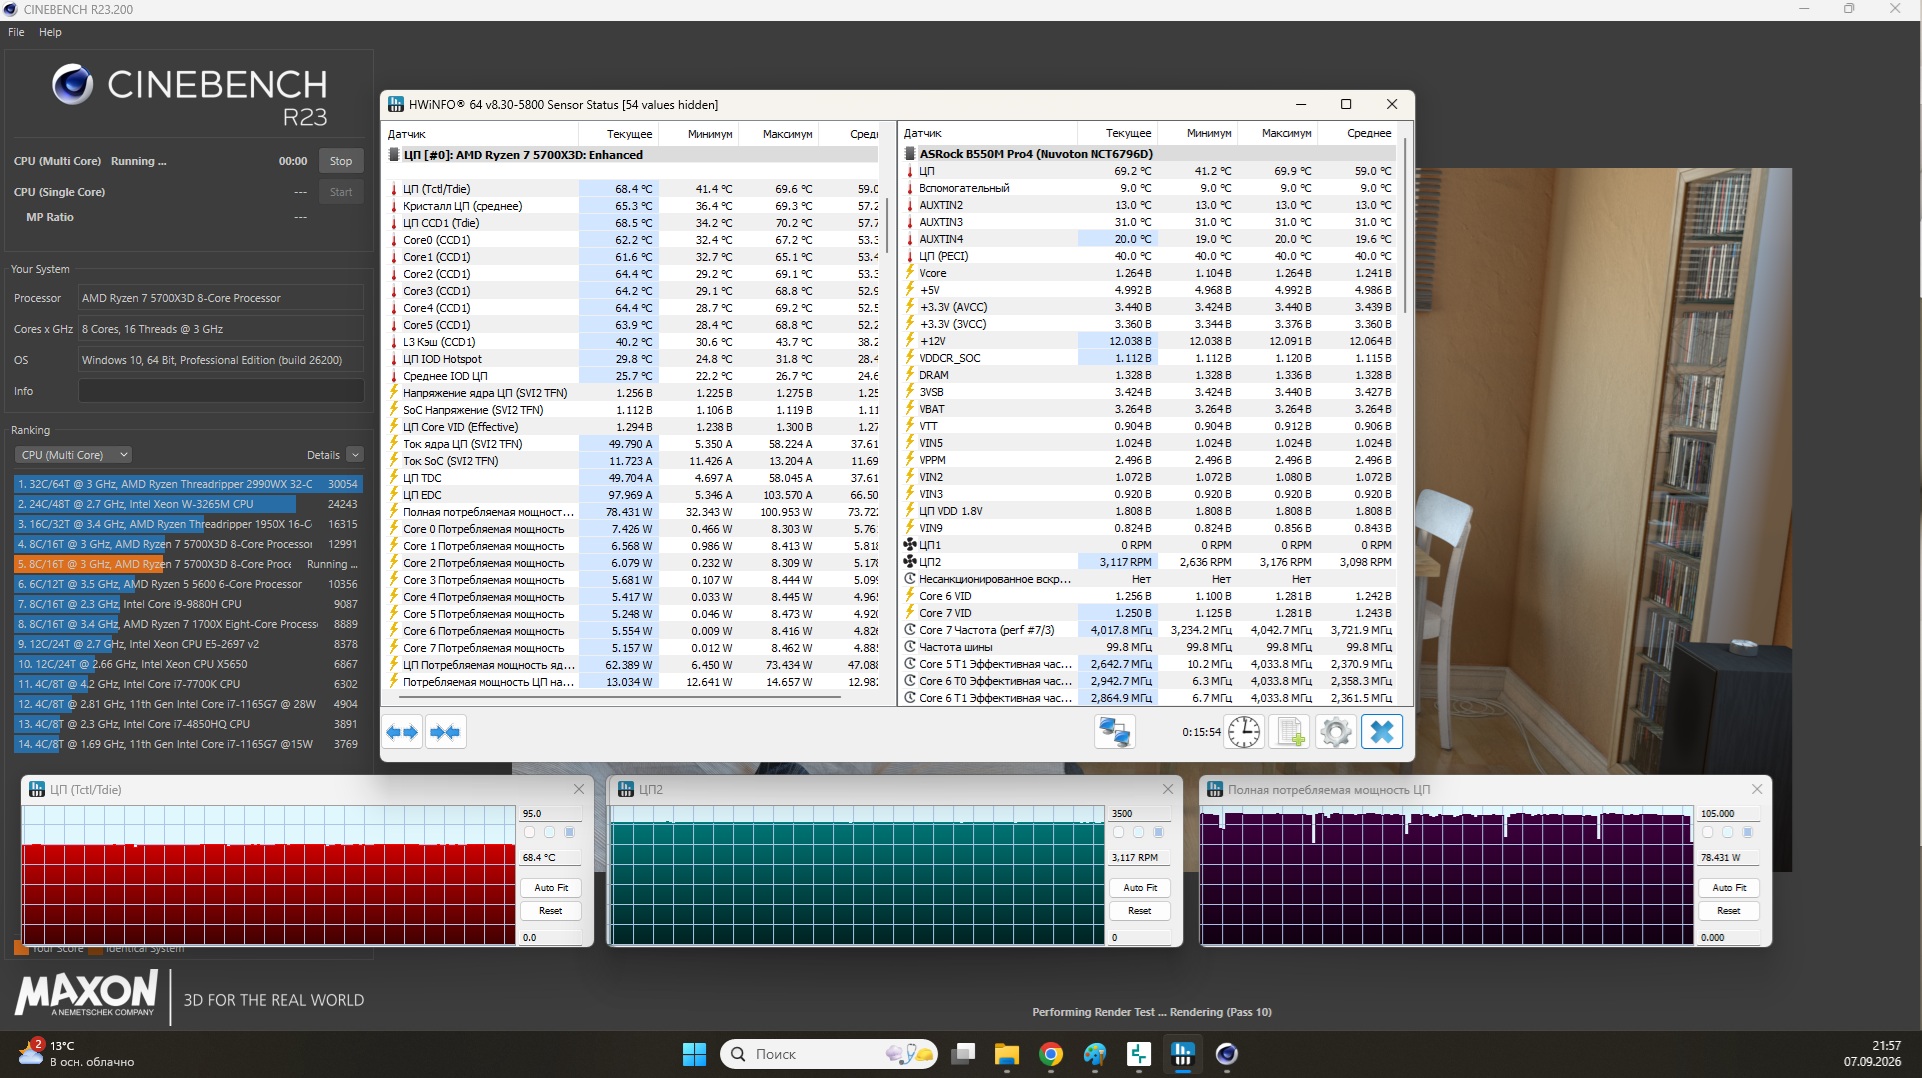Reset sensor clock timer icon
This screenshot has height=1078, width=1922.
pyautogui.click(x=1243, y=732)
